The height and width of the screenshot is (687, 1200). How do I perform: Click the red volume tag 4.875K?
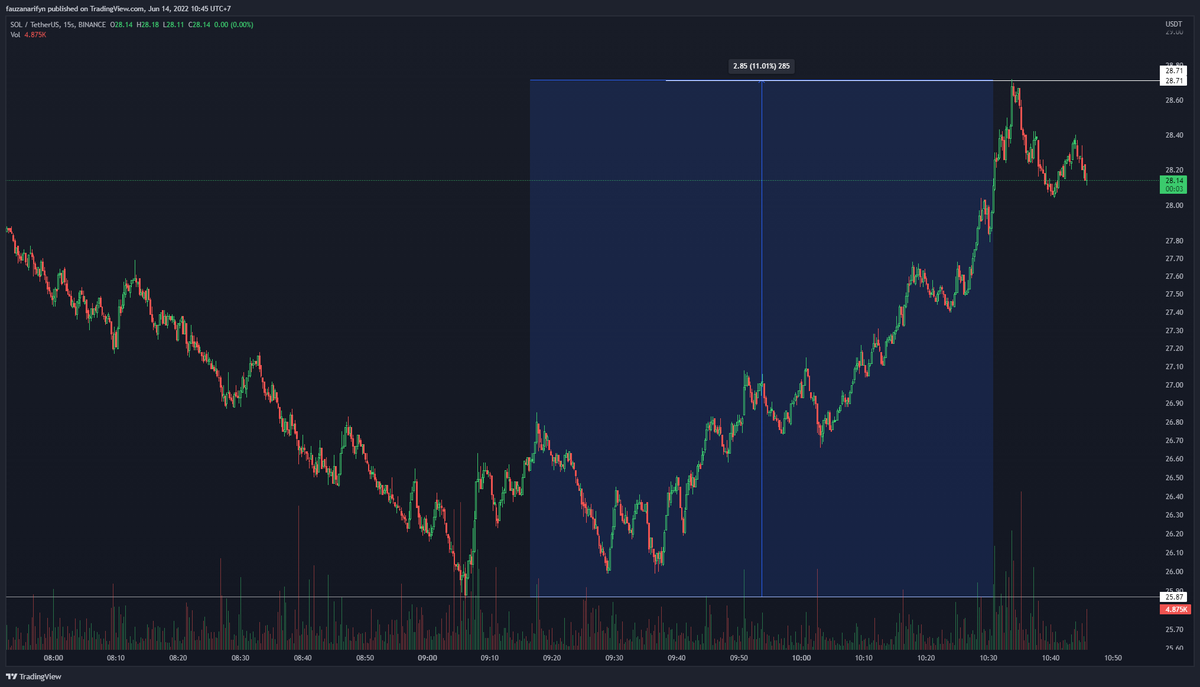pyautogui.click(x=1174, y=609)
